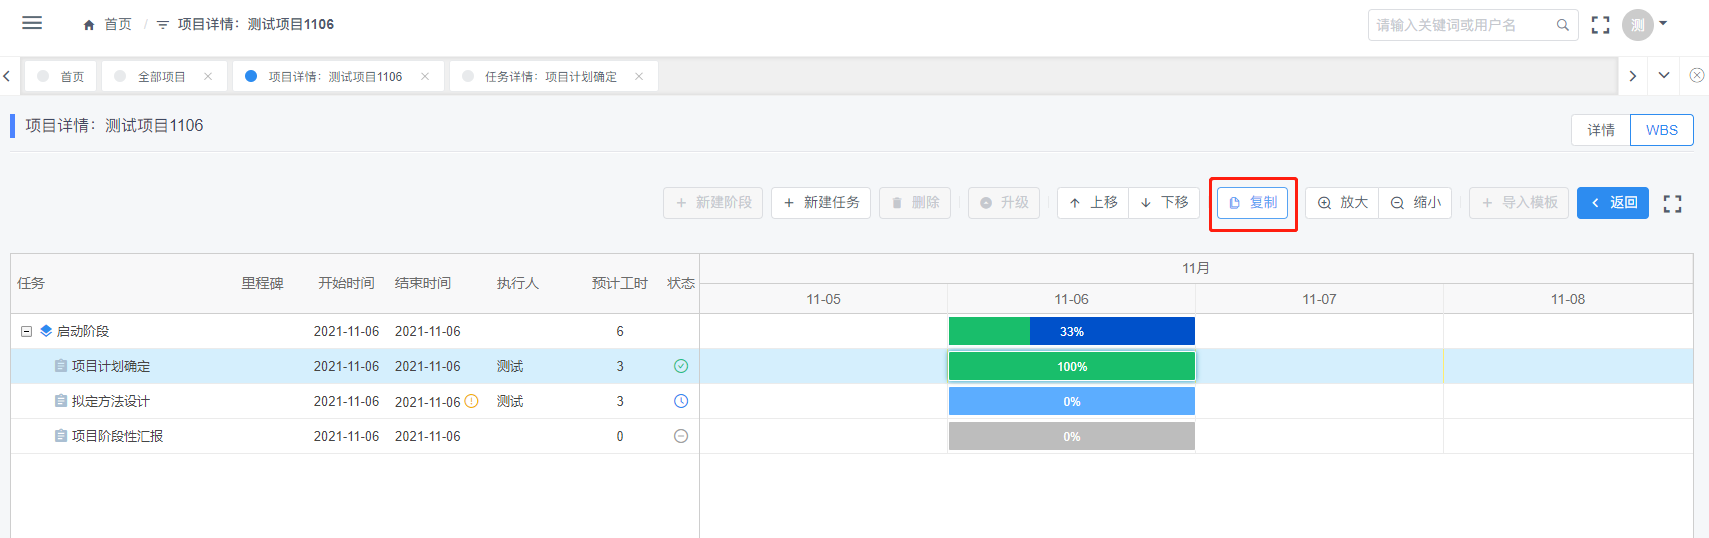This screenshot has width=1709, height=538.
Task: Click the 11-08 date column header
Action: (x=1568, y=299)
